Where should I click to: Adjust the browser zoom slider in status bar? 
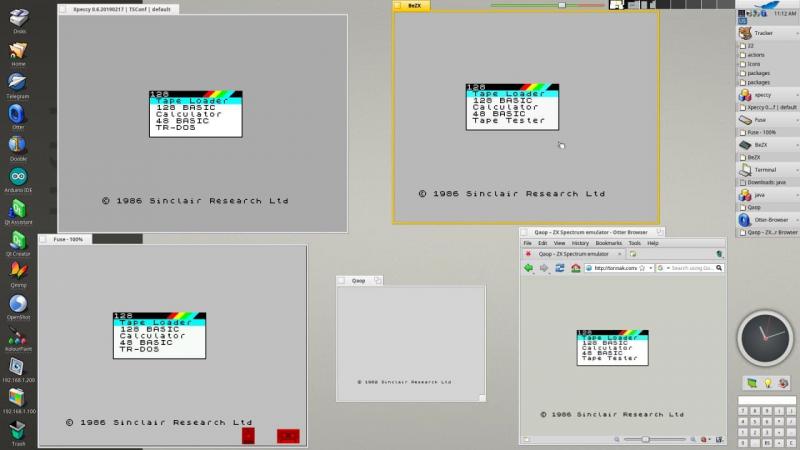[x=645, y=439]
